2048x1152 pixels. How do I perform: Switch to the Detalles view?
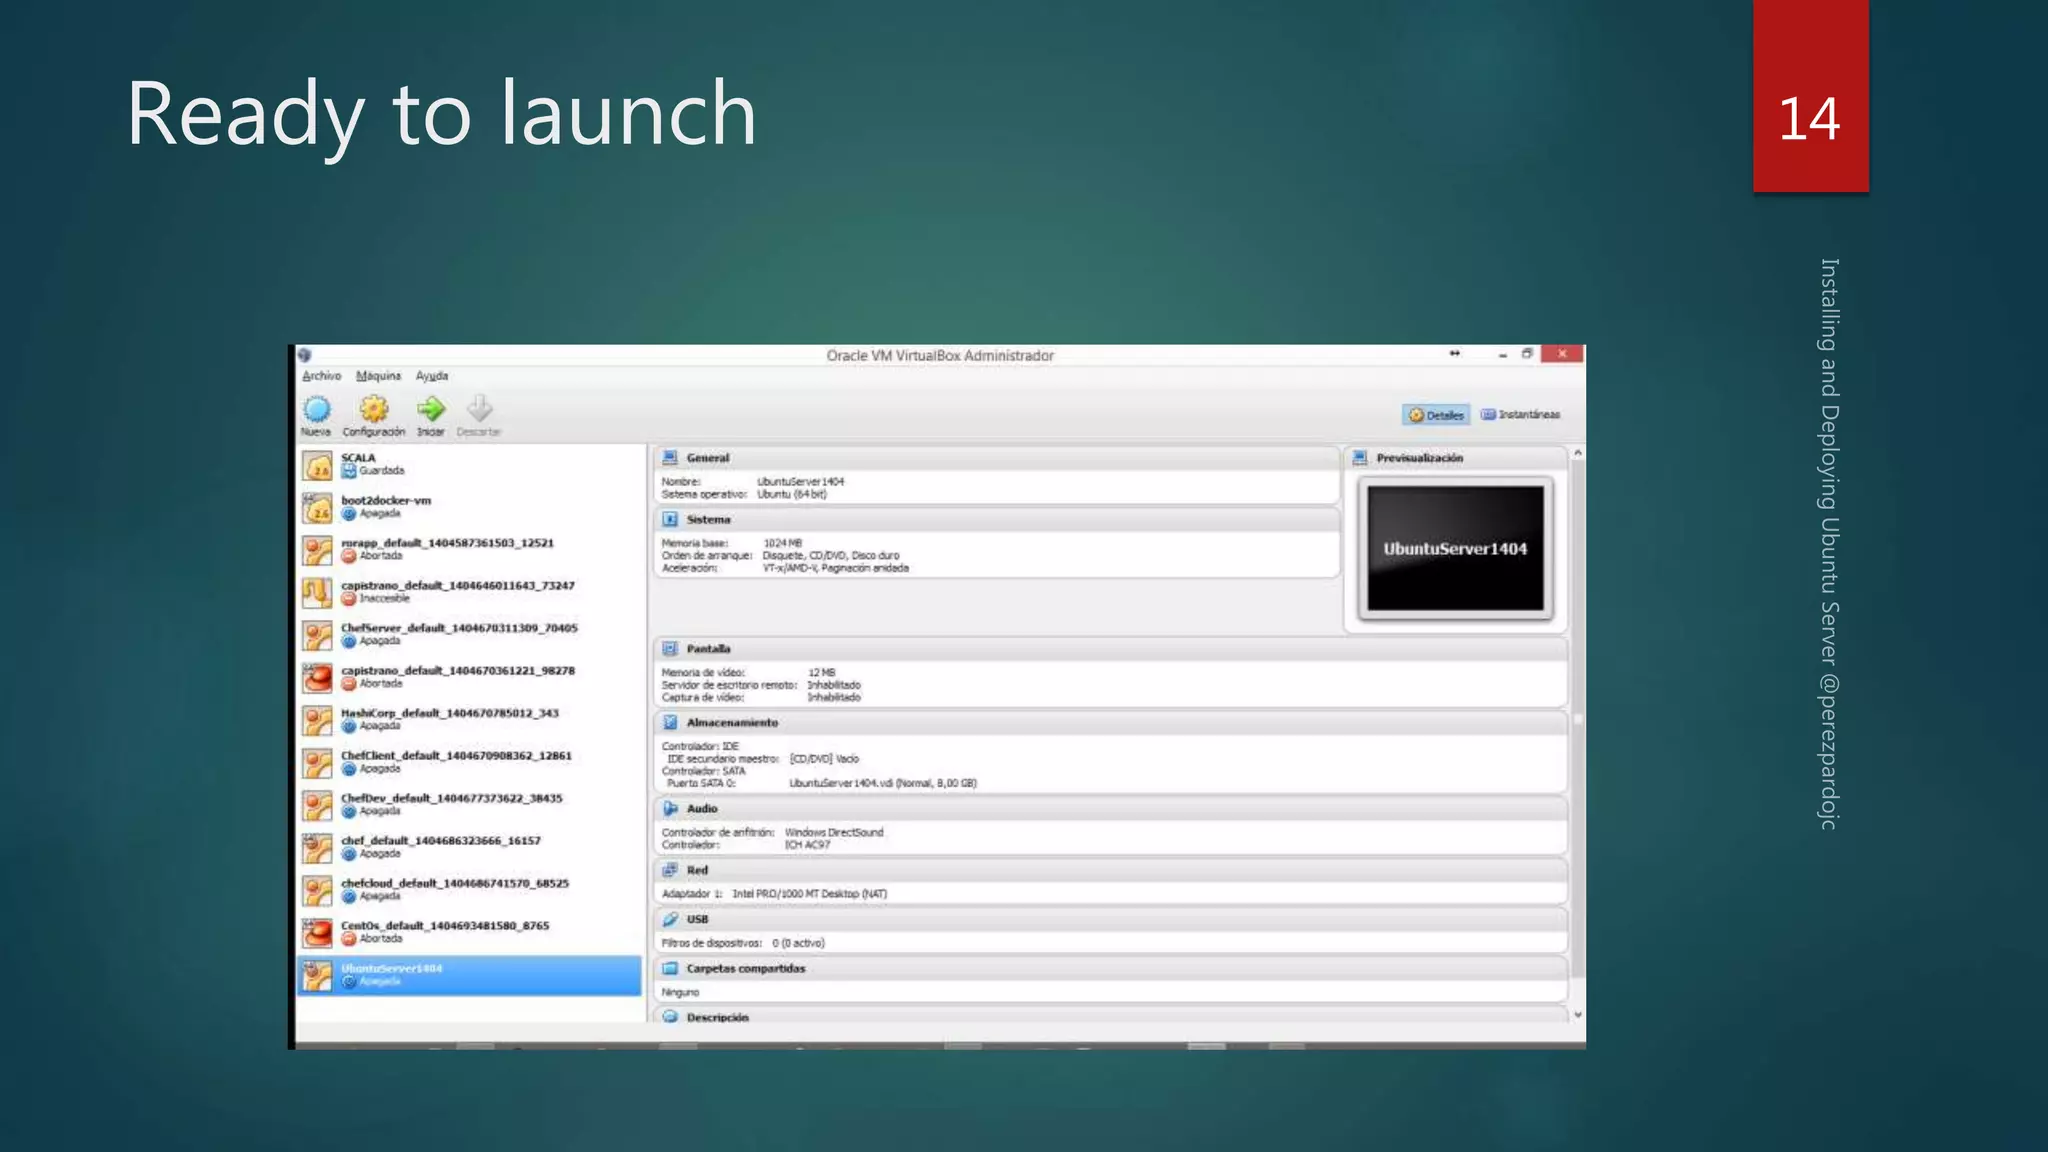point(1436,415)
